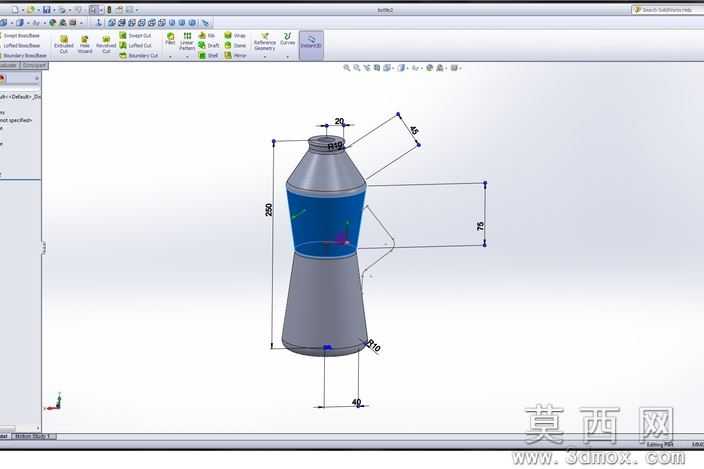Screen dimensions: 704x469
Task: Click the Swept Cut feature
Action: coord(135,35)
